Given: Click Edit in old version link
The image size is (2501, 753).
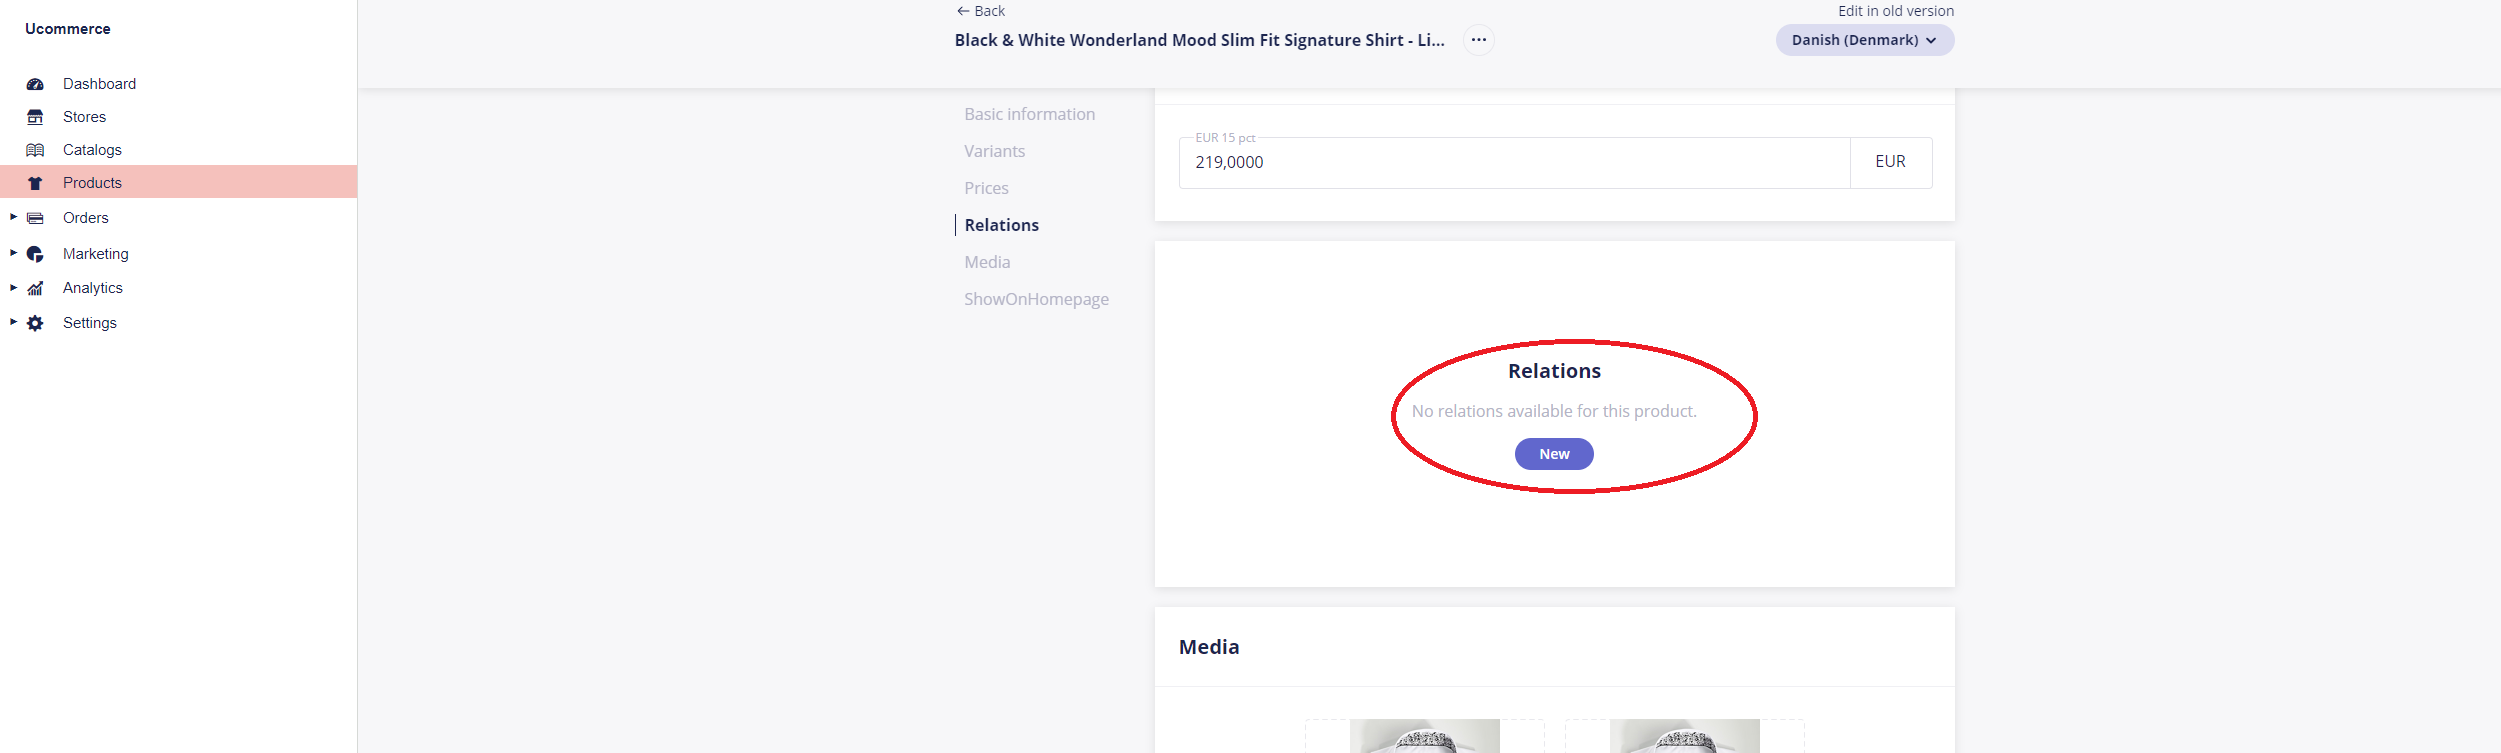Looking at the screenshot, I should [x=1895, y=11].
